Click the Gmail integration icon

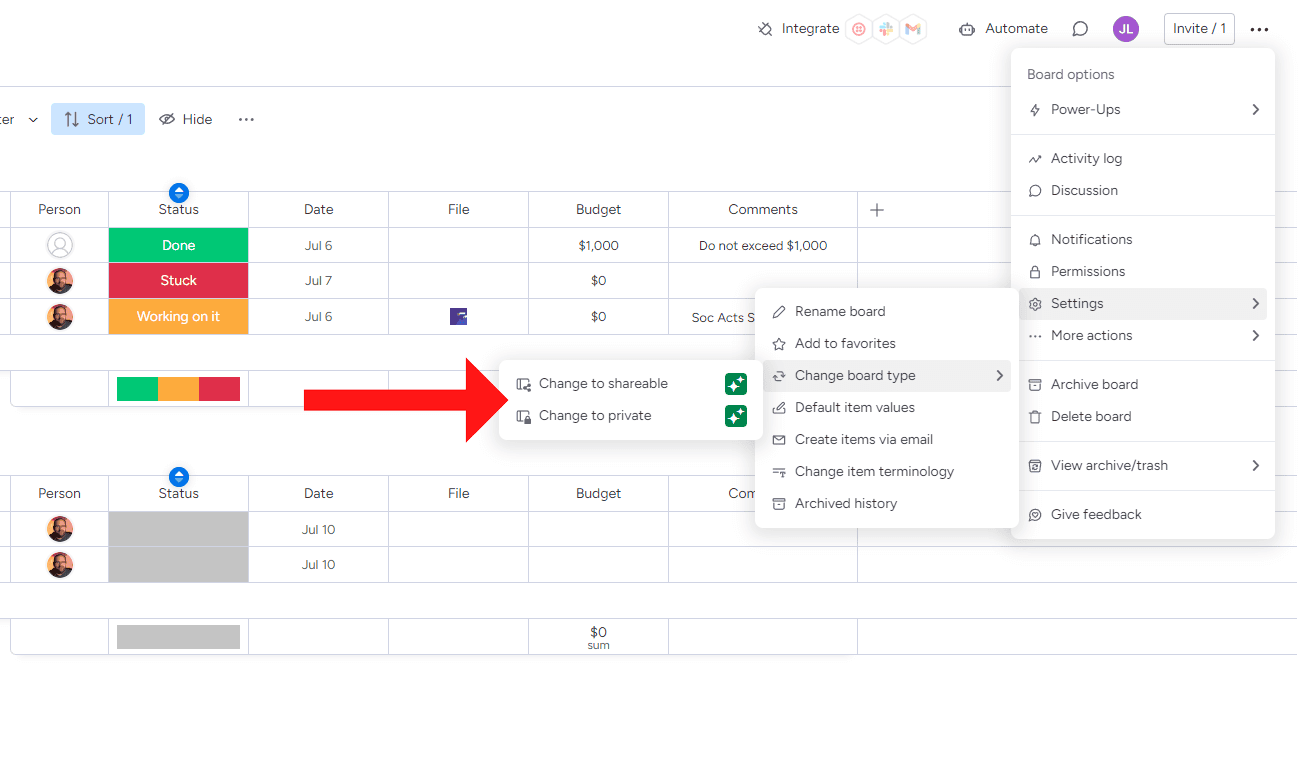912,29
